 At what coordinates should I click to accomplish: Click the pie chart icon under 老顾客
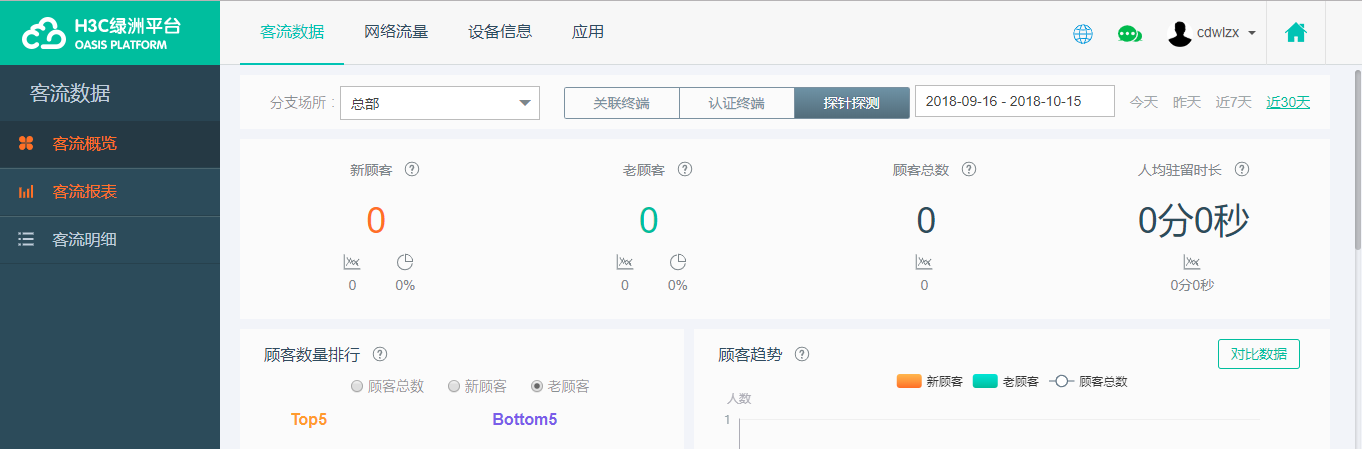point(678,262)
